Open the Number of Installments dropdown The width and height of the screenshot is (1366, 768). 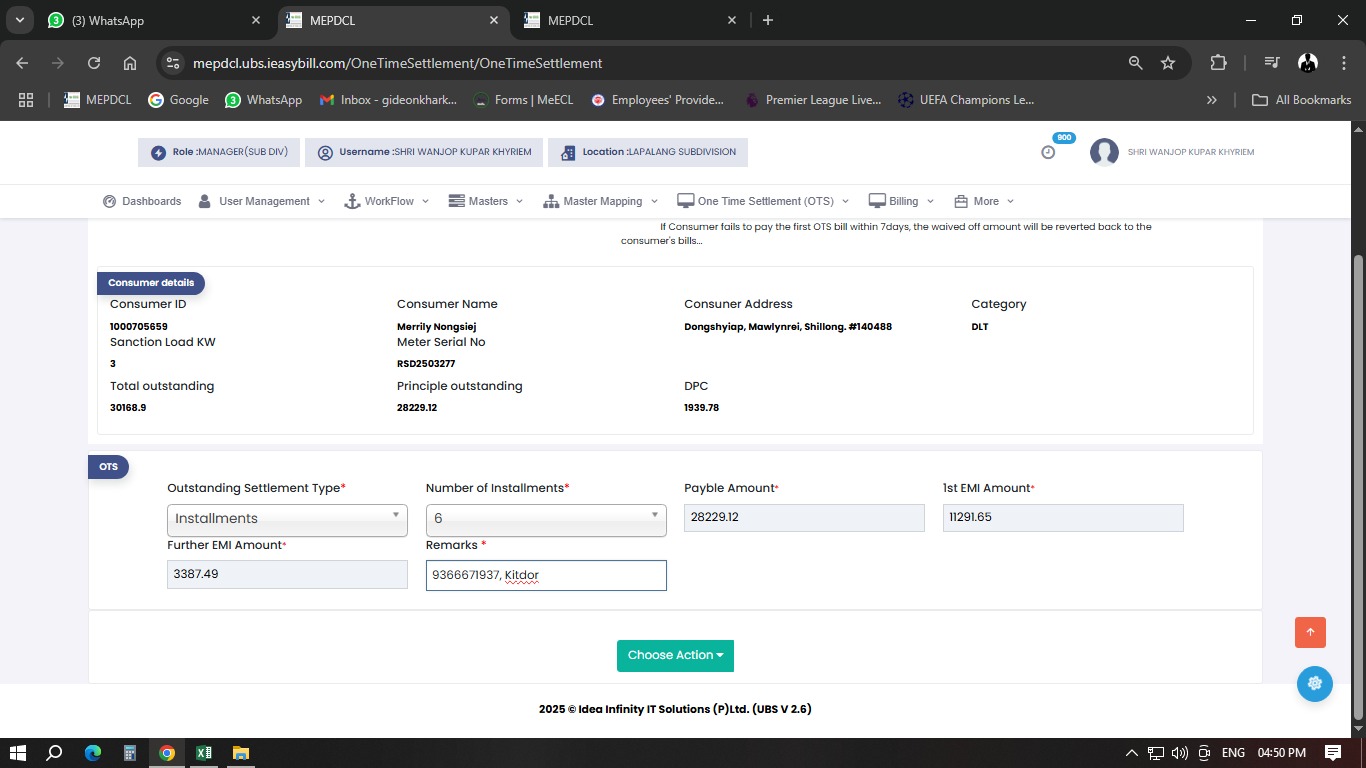(x=545, y=518)
